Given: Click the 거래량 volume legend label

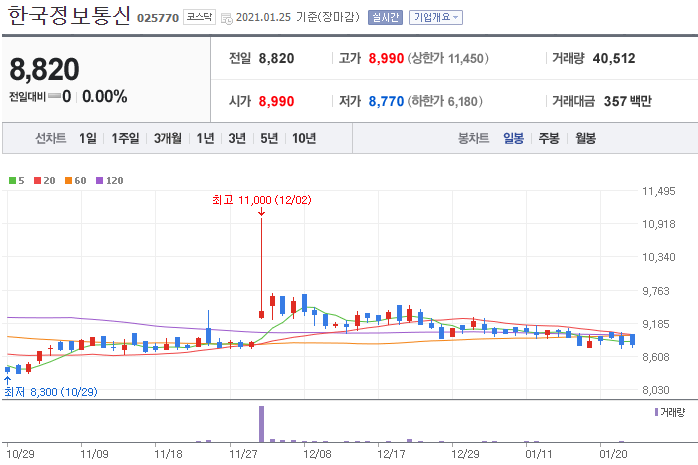Looking at the screenshot, I should [x=672, y=412].
